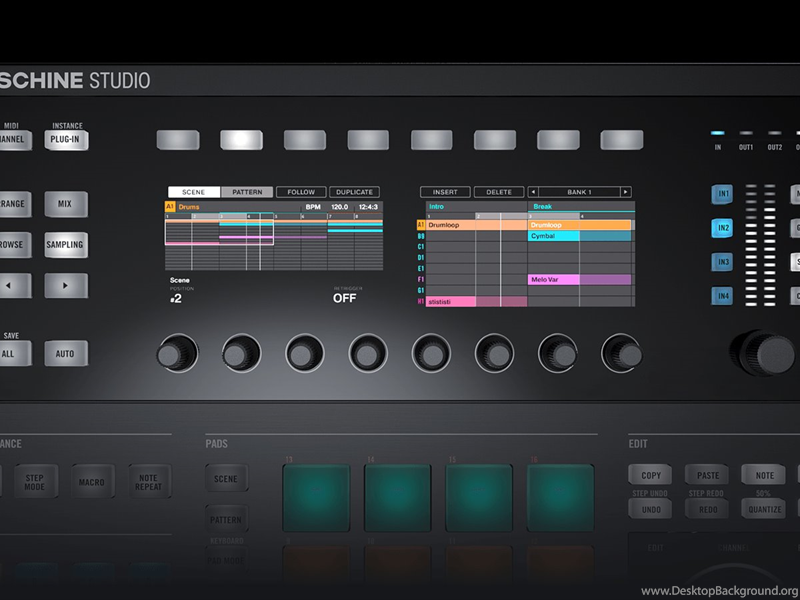Choose DELETE on the right display
Image resolution: width=800 pixels, height=600 pixels.
(x=499, y=192)
